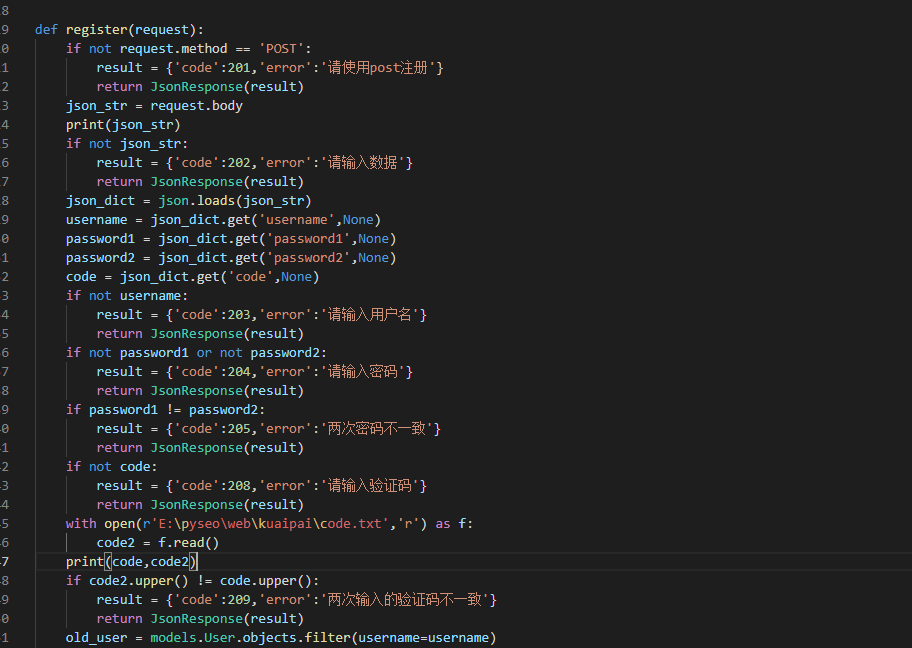Click 'return JsonResponse(result)' below the 209 result
Screen dimensions: 912x648
coord(200,619)
